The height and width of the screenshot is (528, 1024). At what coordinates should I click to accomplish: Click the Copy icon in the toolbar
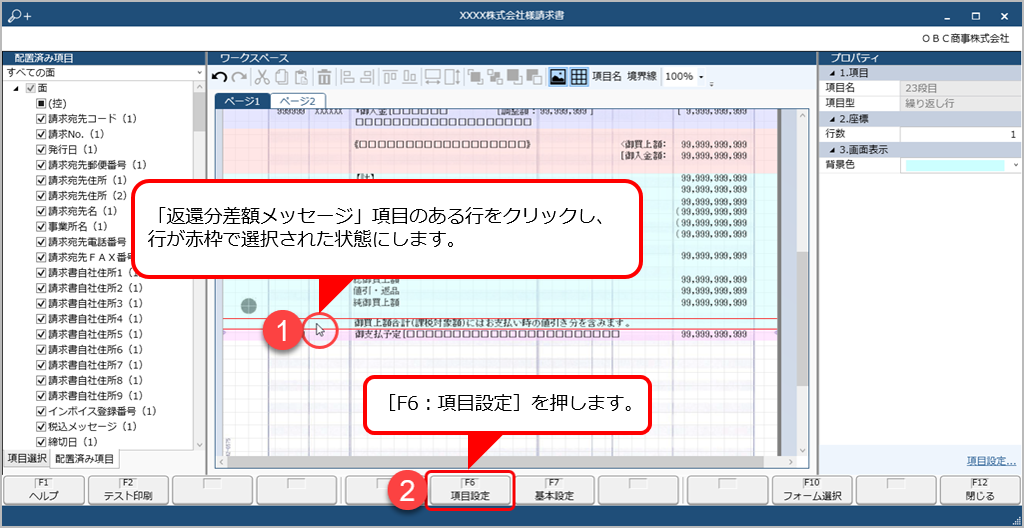[281, 77]
